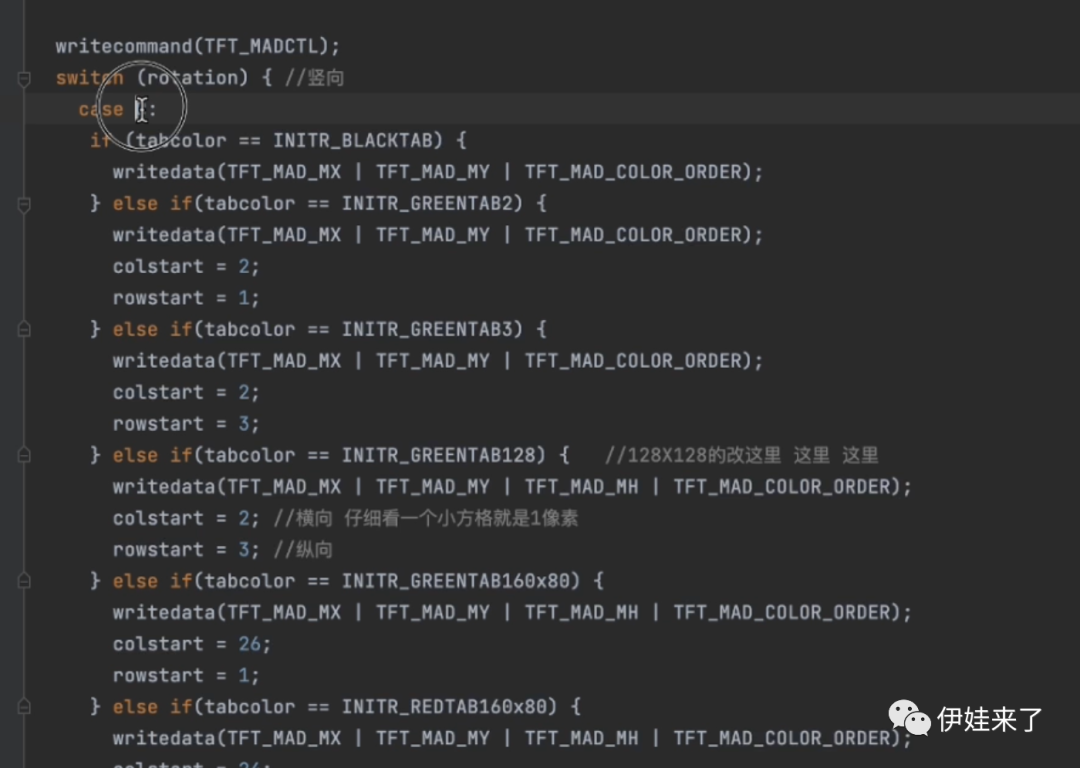Click gutter fold icon at INITR_GREENTAB160x80 line
This screenshot has height=768, width=1080.
tap(24, 582)
